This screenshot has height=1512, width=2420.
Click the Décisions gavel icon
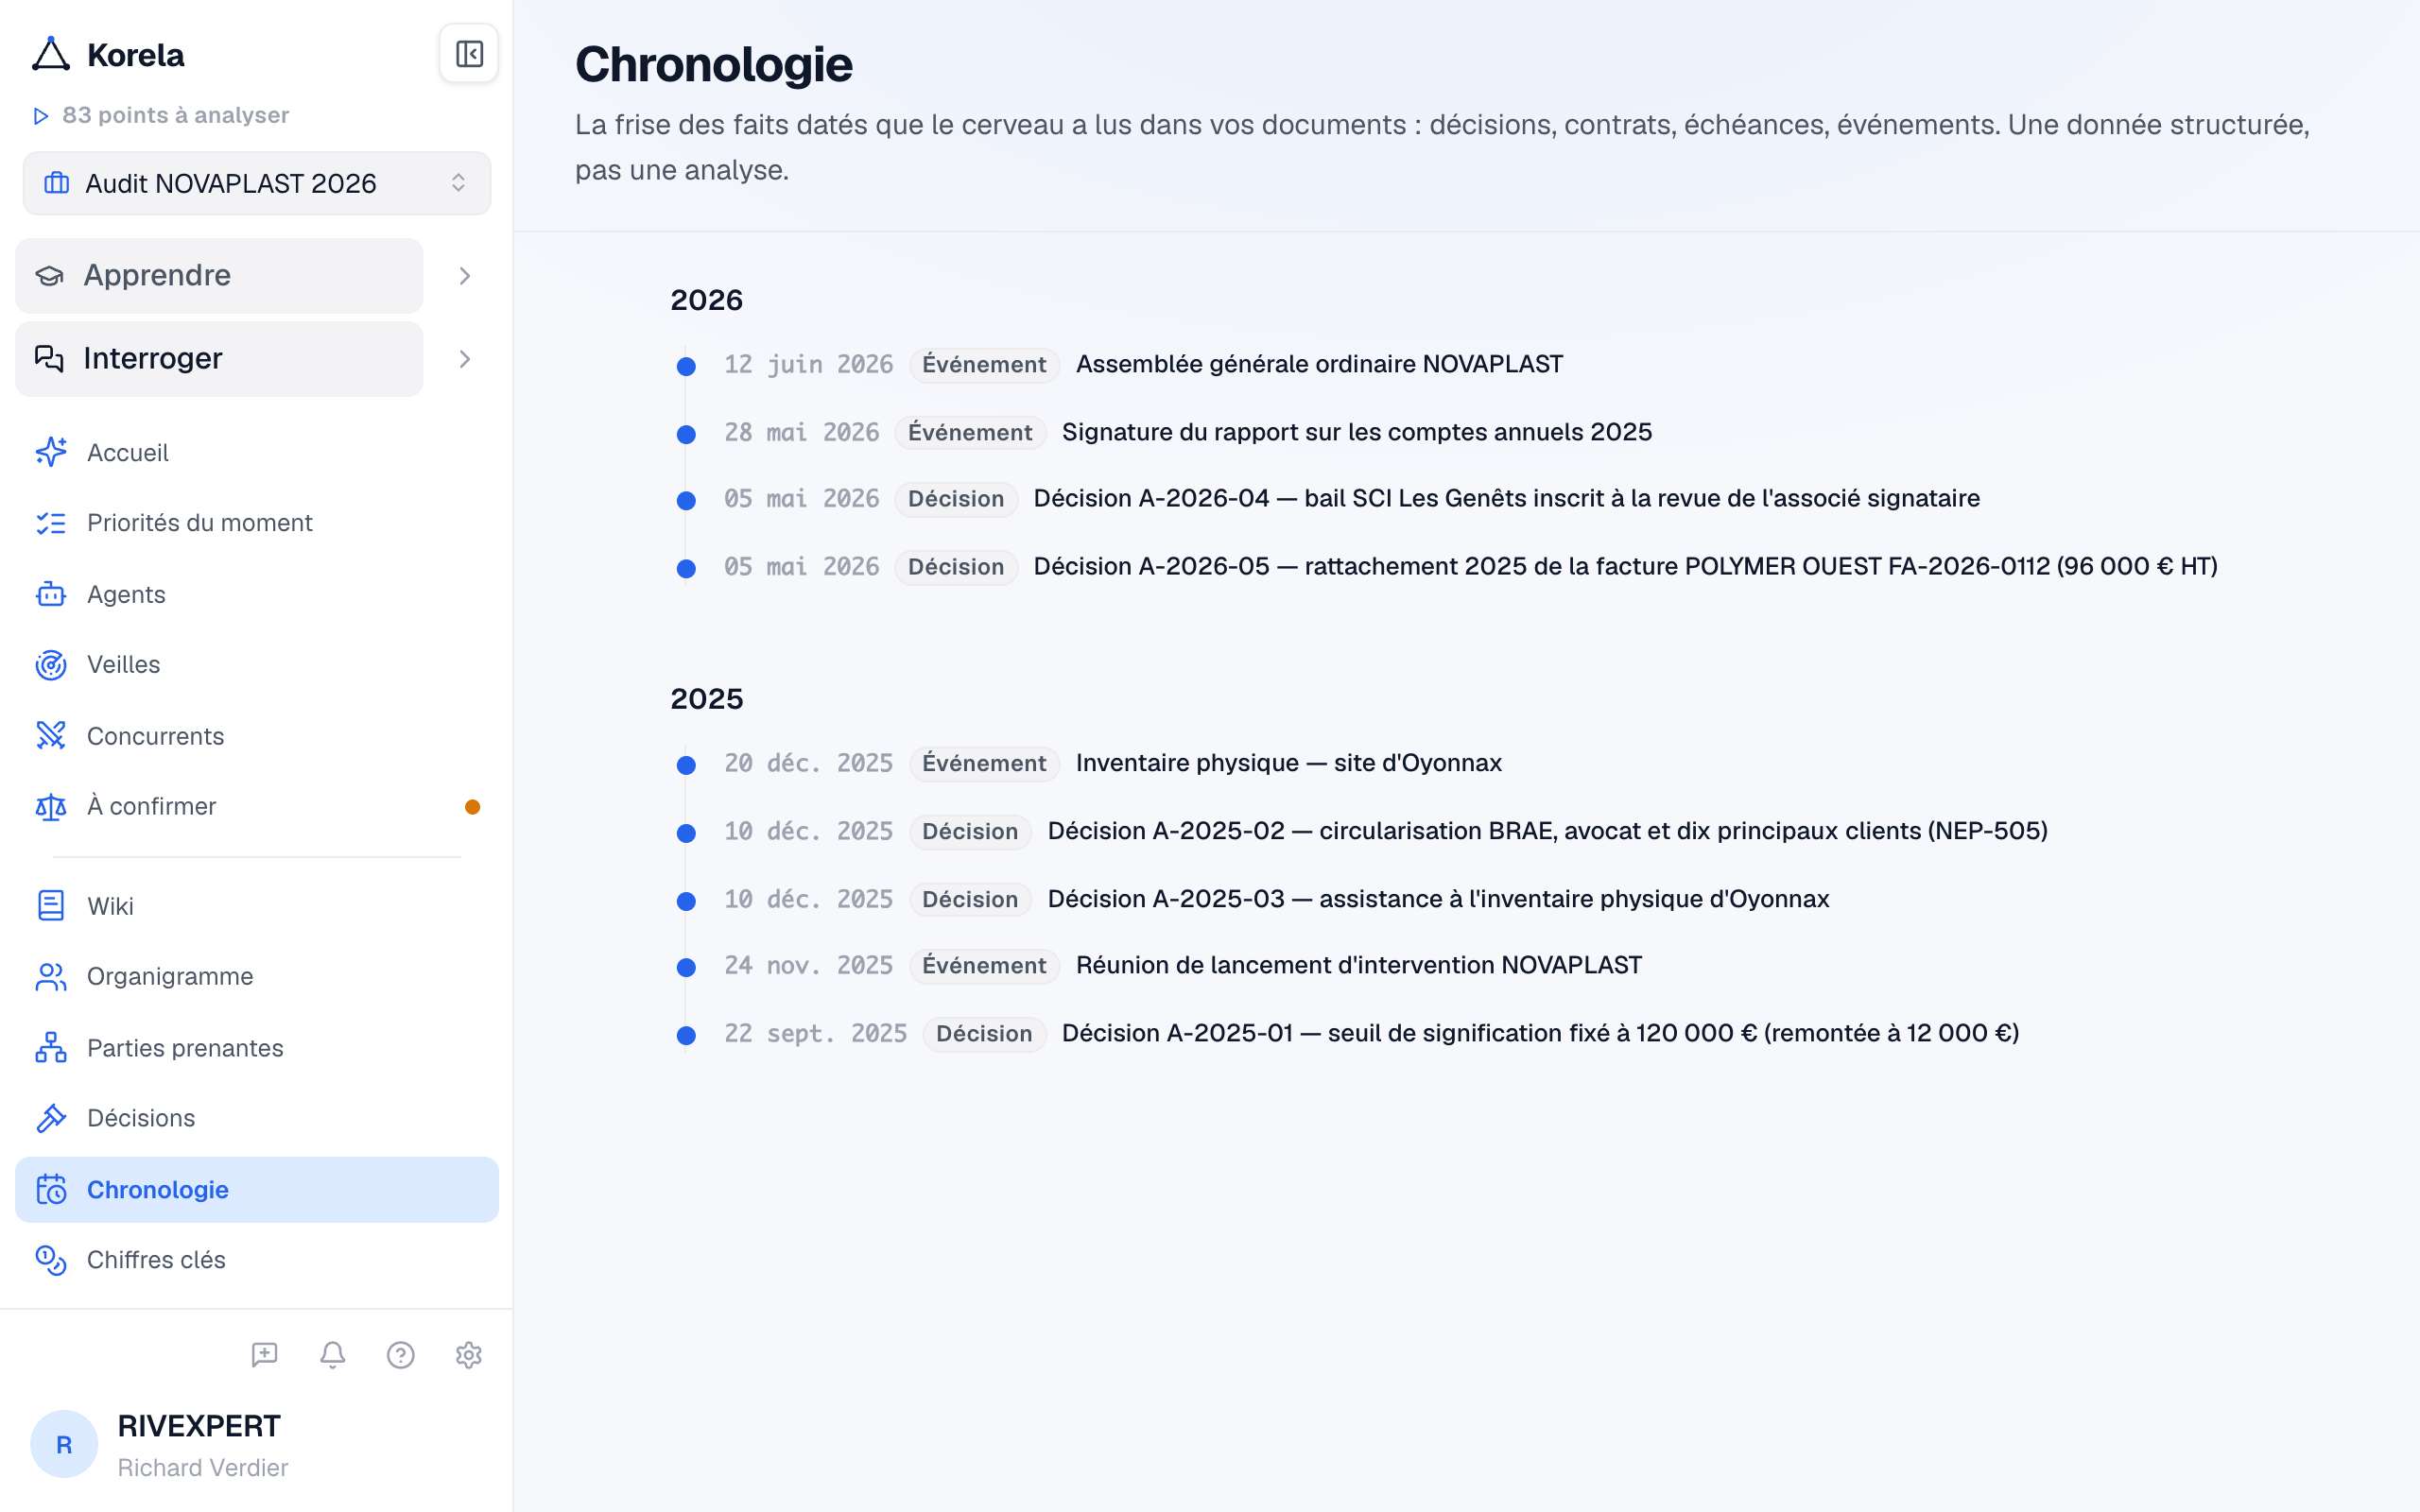pos(51,1118)
